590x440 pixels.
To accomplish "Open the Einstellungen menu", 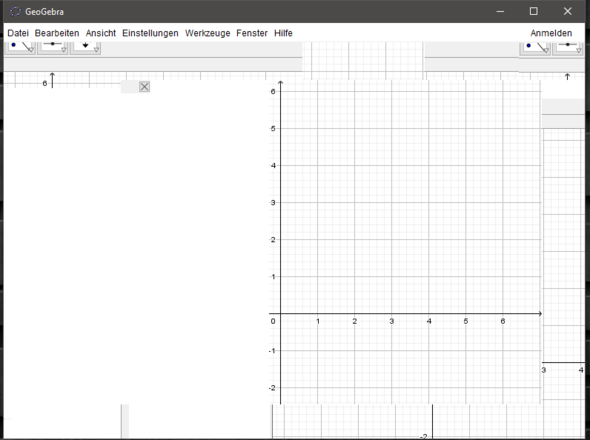I will tap(150, 33).
